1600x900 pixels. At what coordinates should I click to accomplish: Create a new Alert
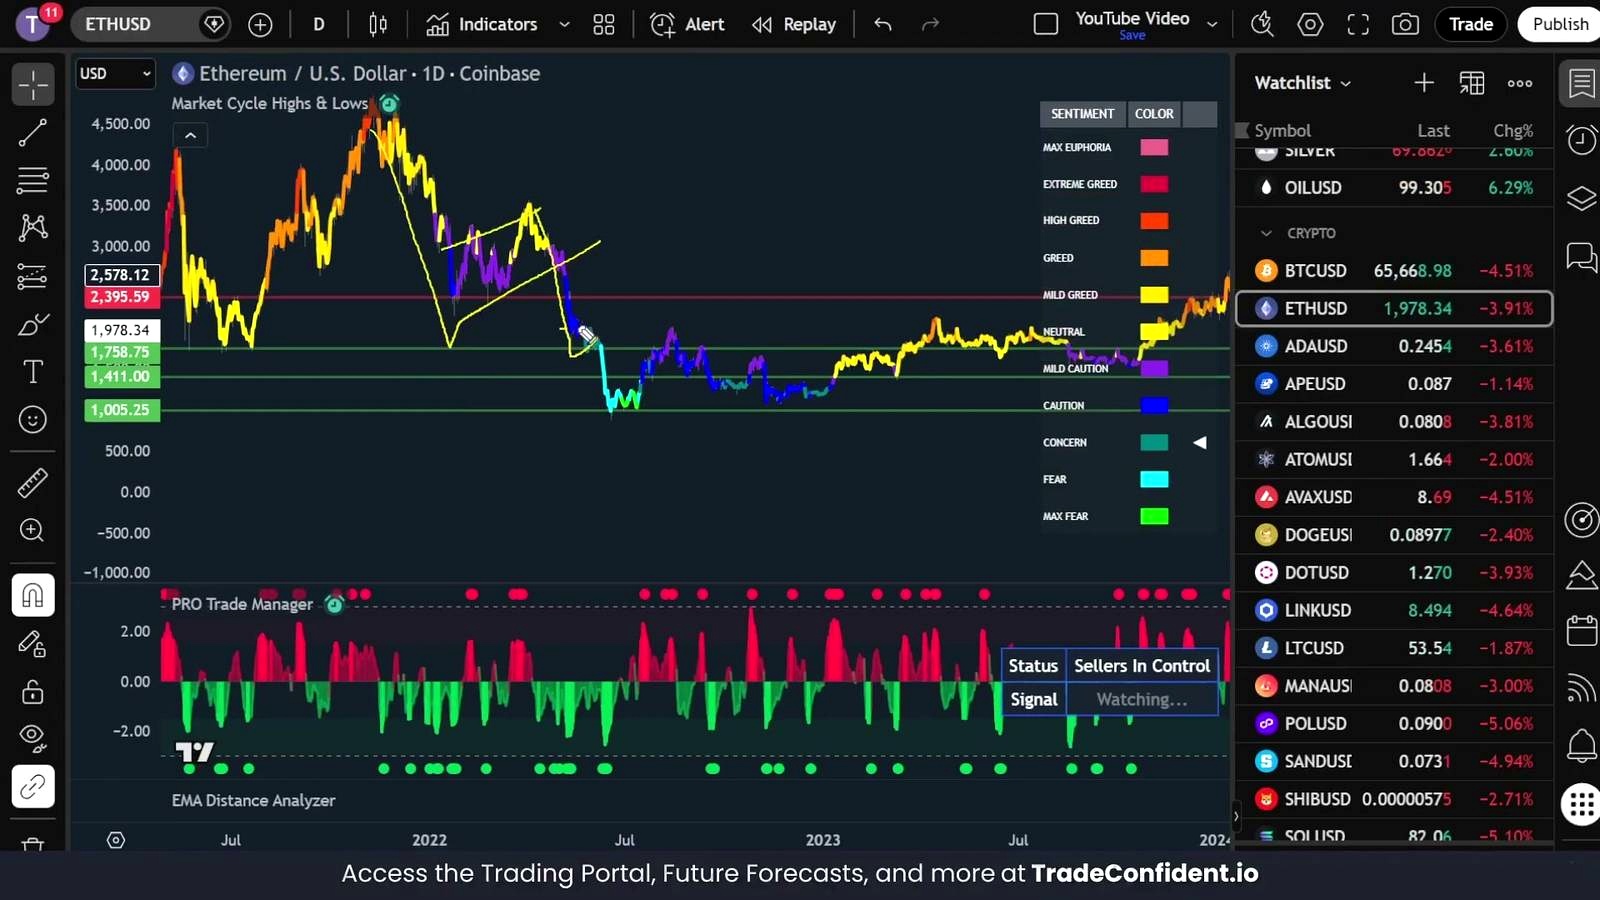[687, 24]
